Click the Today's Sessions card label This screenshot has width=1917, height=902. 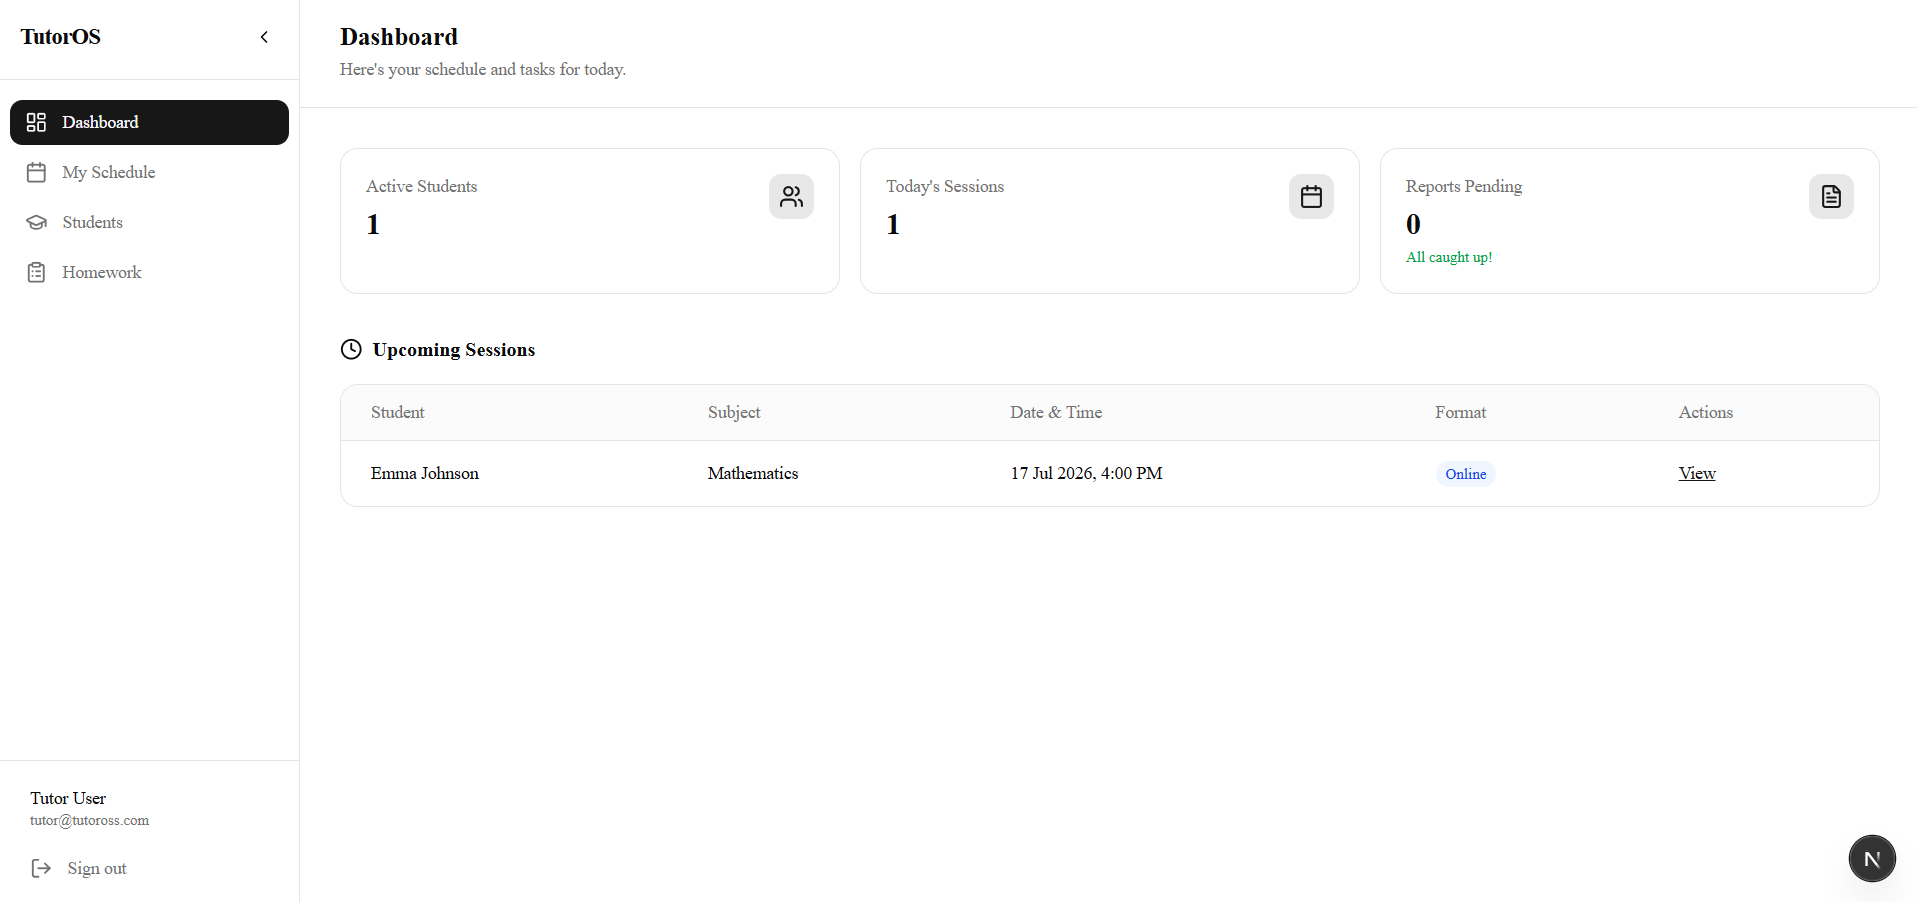click(x=945, y=186)
